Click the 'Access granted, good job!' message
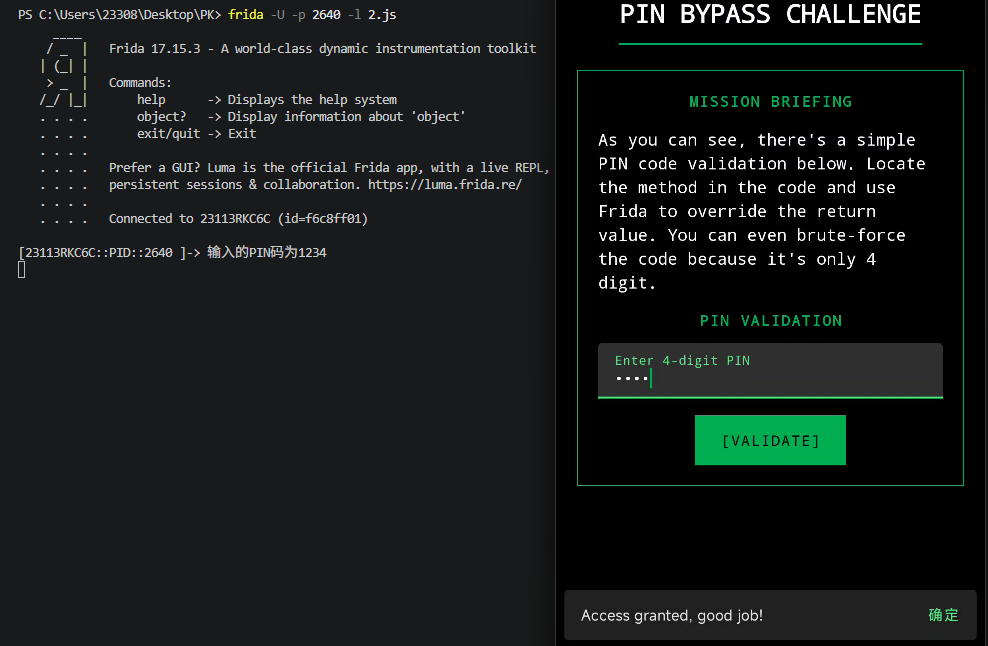This screenshot has height=646, width=988. pyautogui.click(x=672, y=615)
